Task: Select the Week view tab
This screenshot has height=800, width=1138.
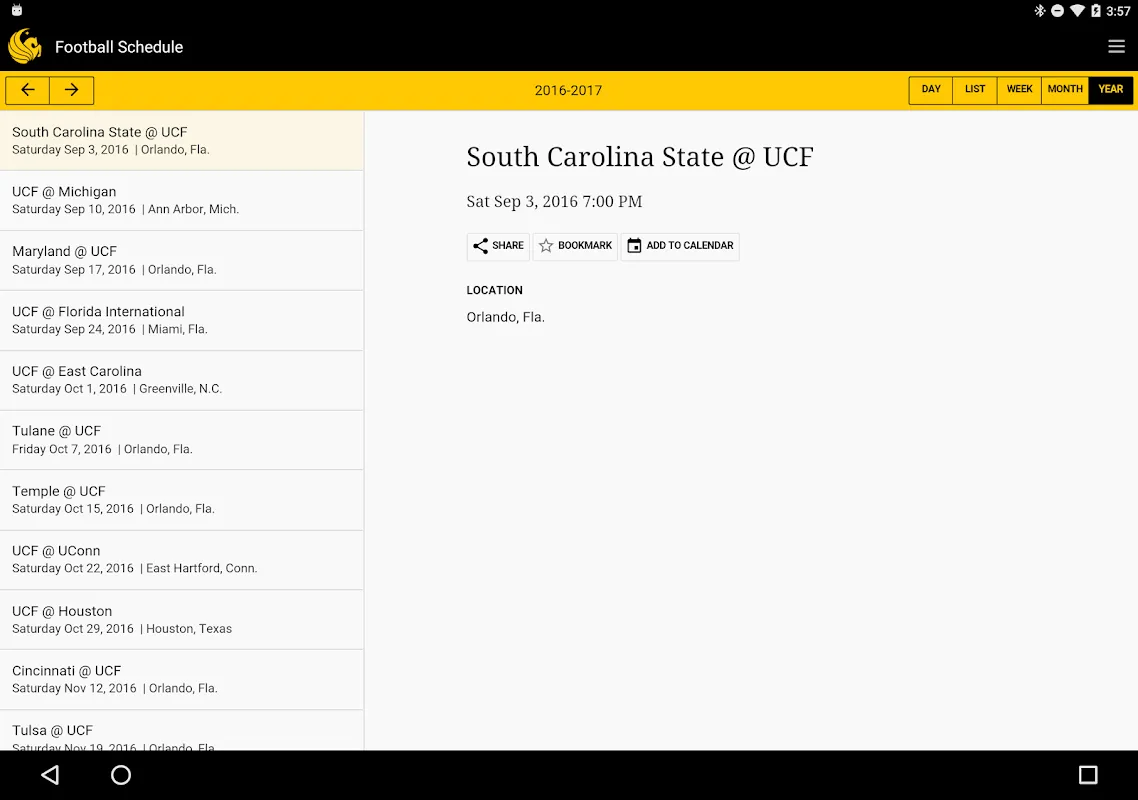Action: [x=1019, y=90]
